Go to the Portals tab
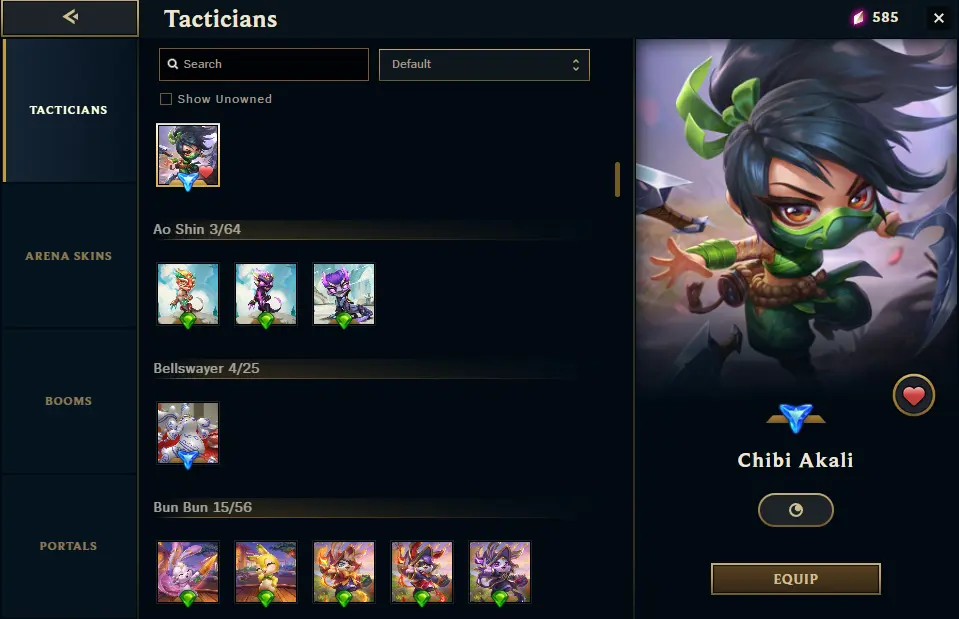Viewport: 959px width, 619px height. click(68, 546)
